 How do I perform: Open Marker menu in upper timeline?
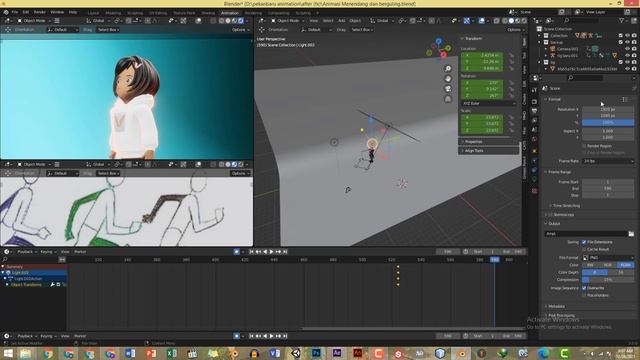click(x=80, y=252)
